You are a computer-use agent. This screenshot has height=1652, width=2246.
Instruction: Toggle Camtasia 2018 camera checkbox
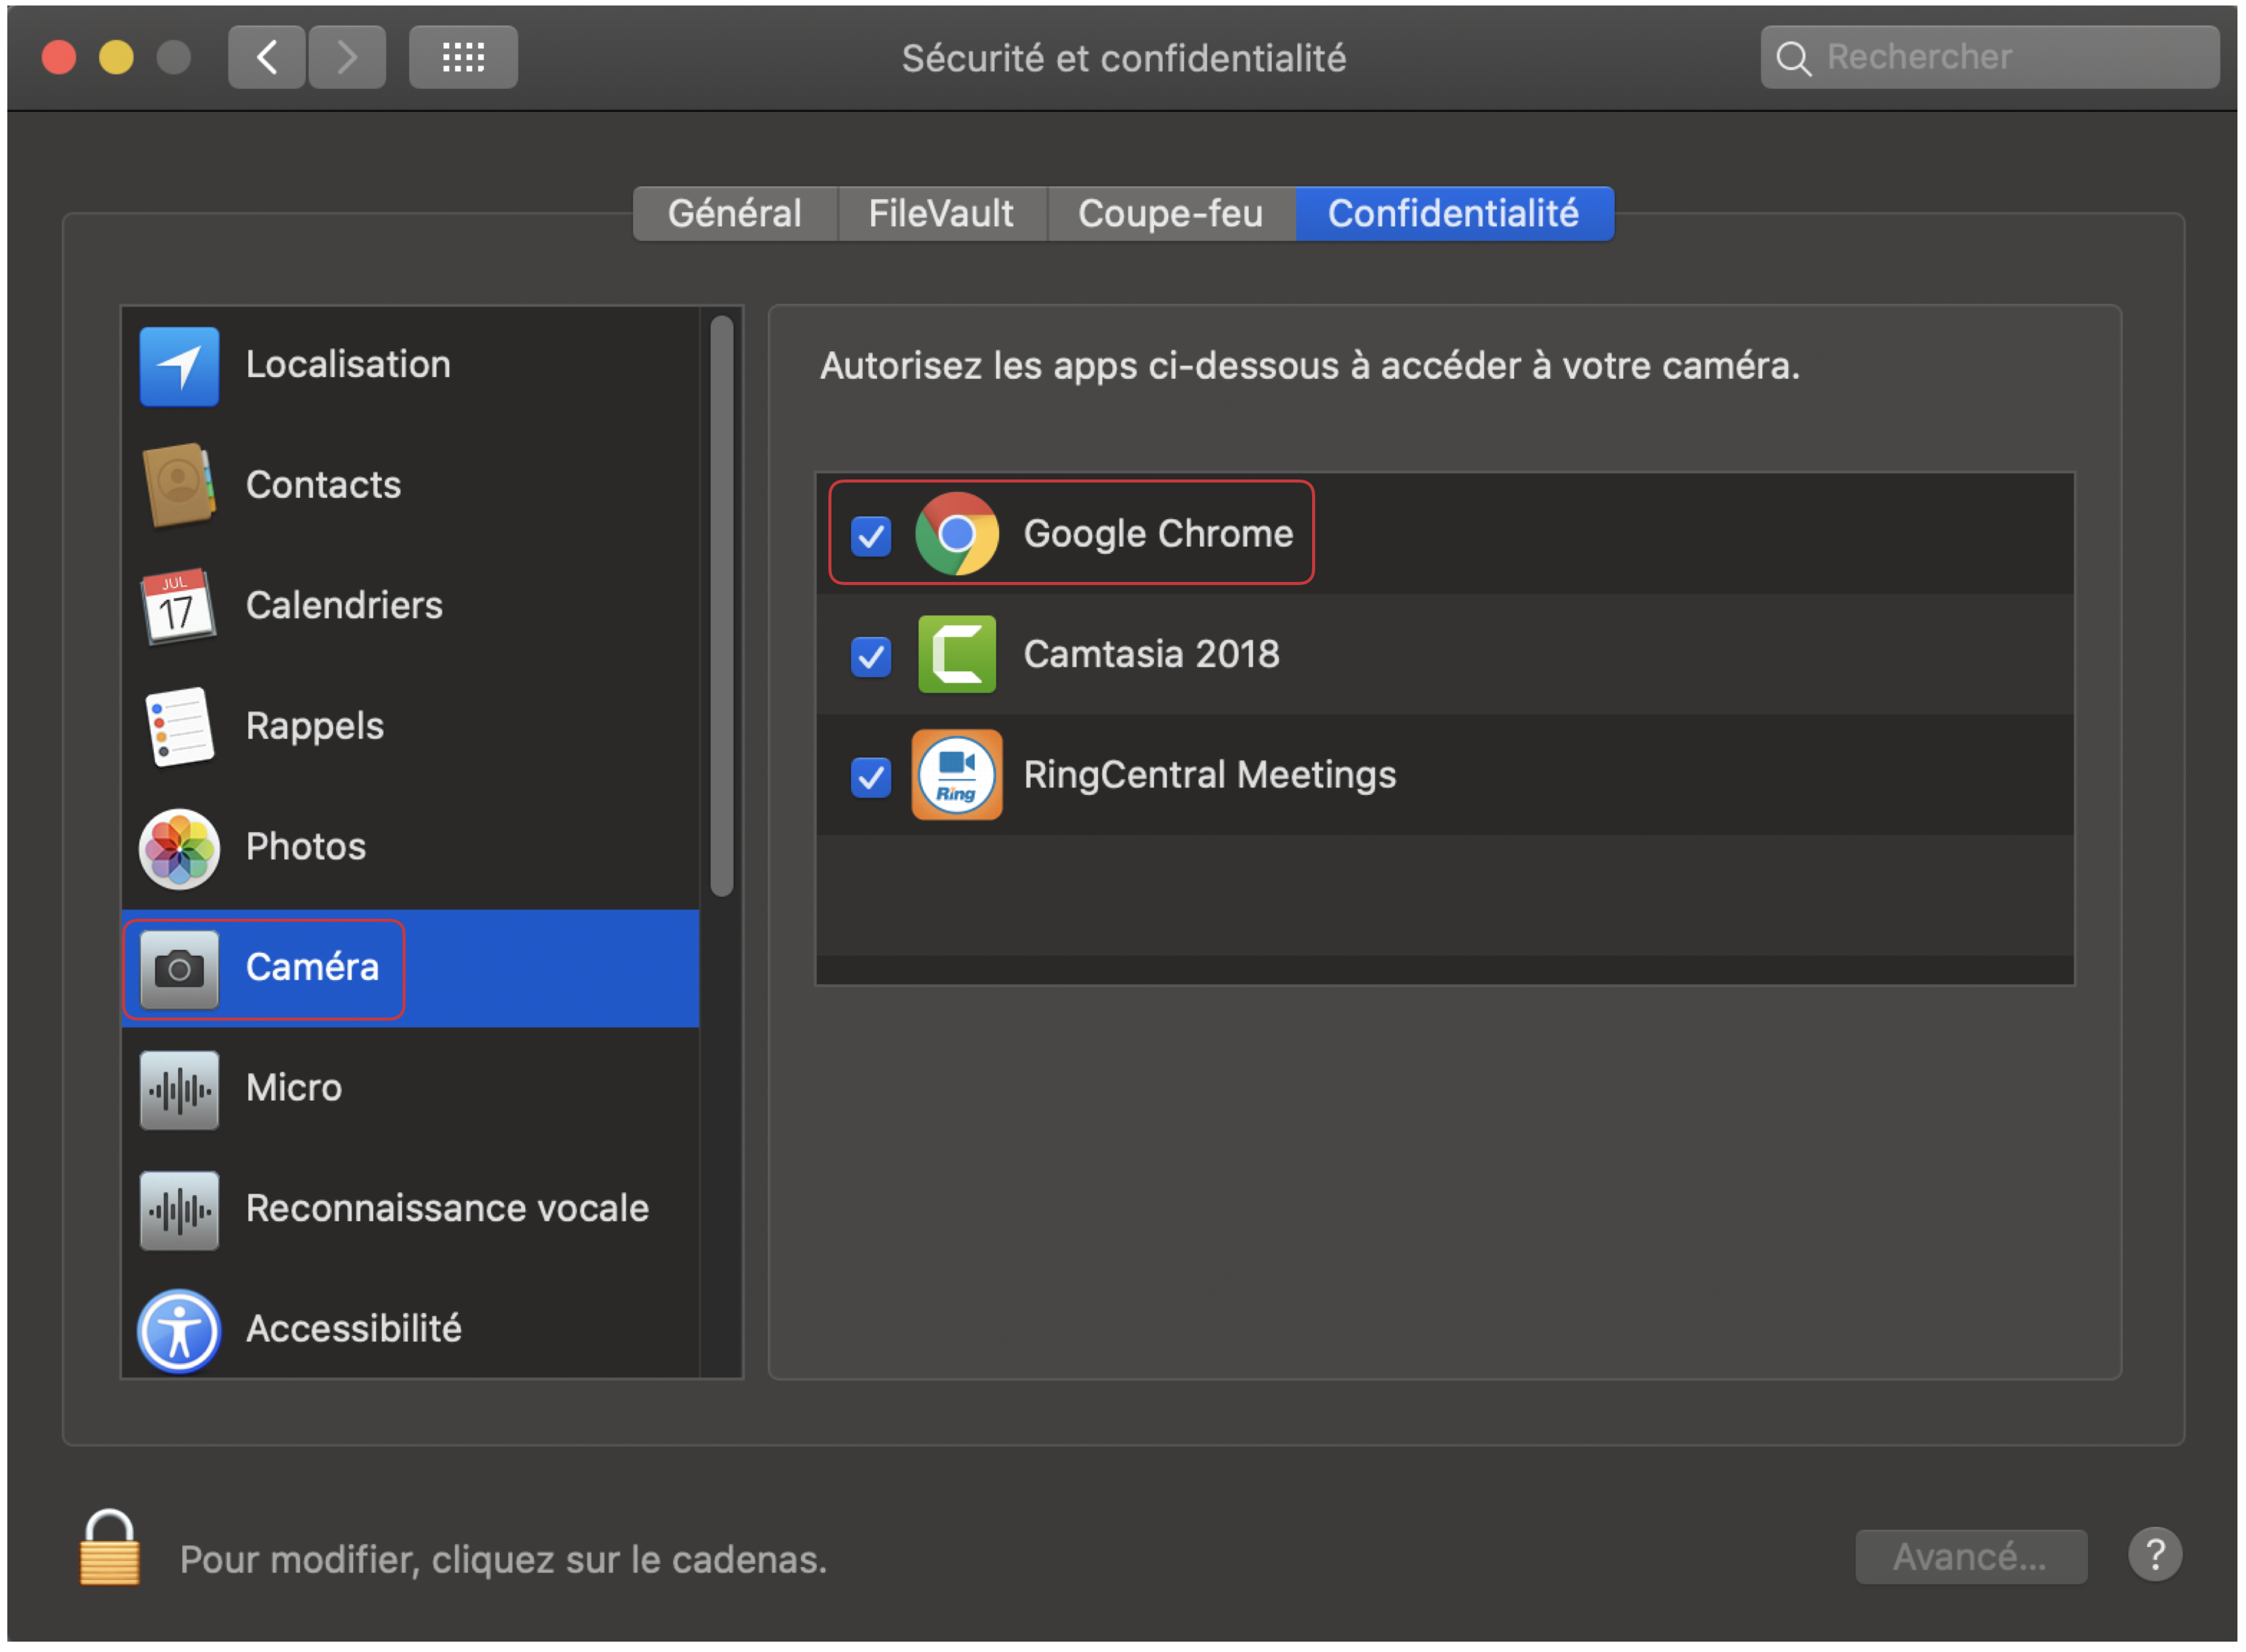[871, 657]
